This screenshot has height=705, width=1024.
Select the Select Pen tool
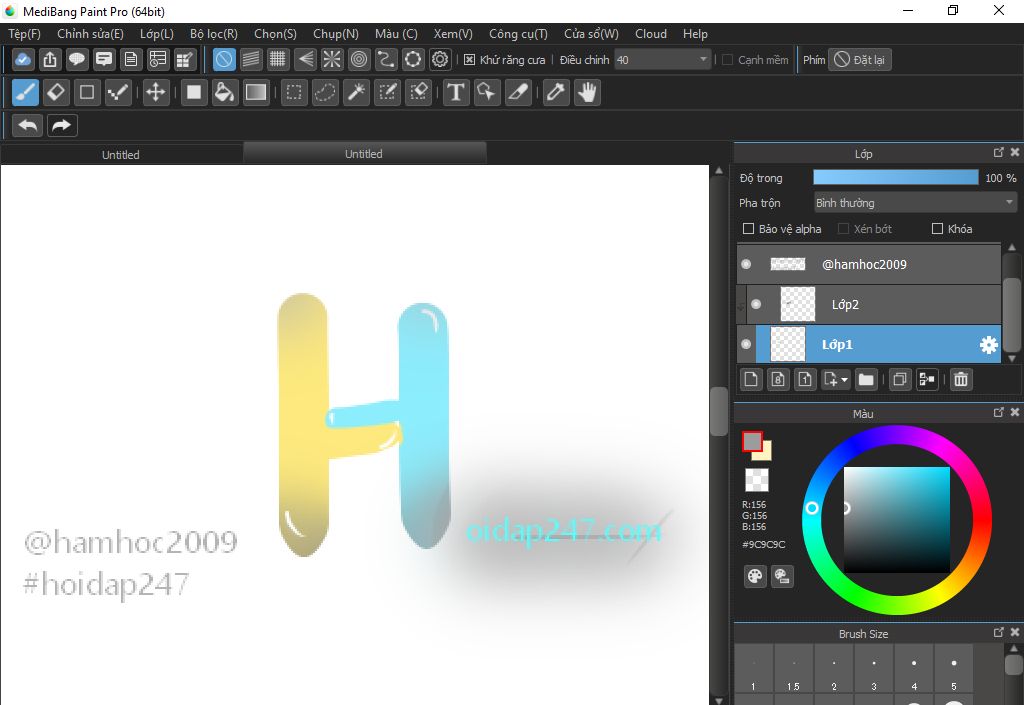[388, 92]
